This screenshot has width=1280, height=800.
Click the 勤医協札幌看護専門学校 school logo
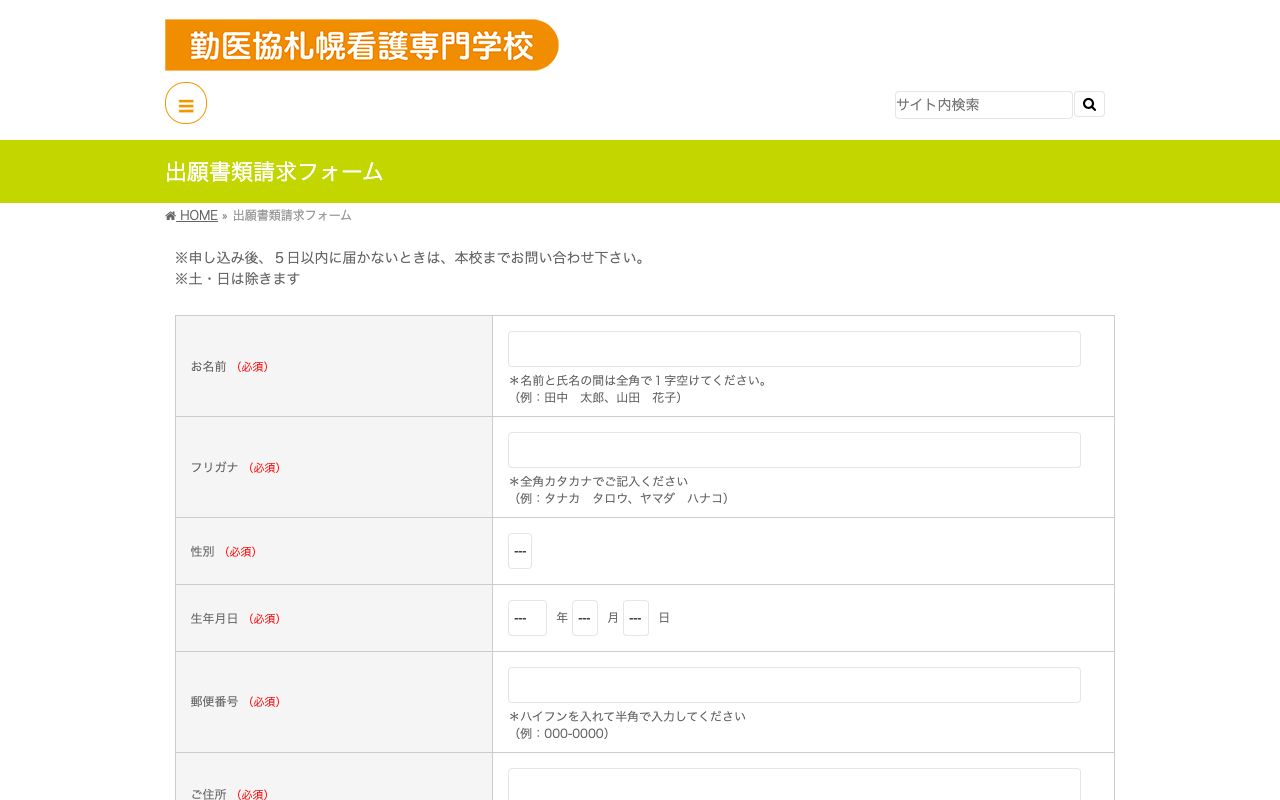click(x=362, y=45)
